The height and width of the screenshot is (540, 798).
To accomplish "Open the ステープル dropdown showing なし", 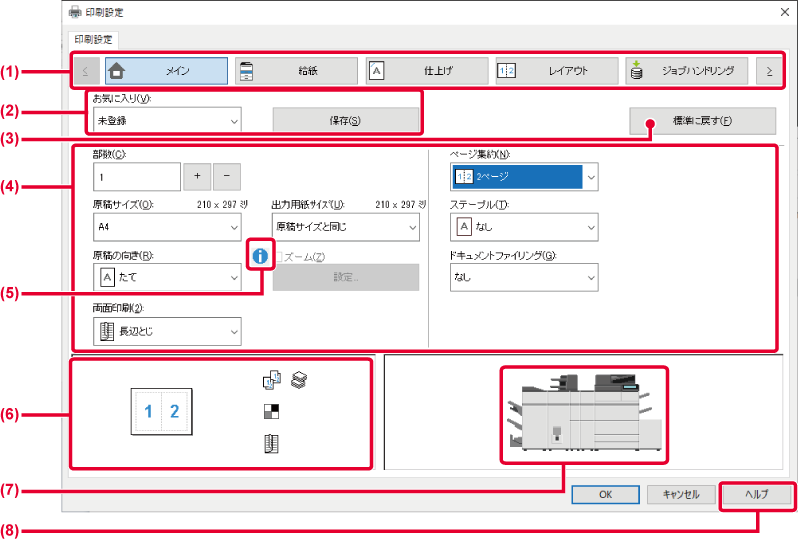I will [x=524, y=227].
